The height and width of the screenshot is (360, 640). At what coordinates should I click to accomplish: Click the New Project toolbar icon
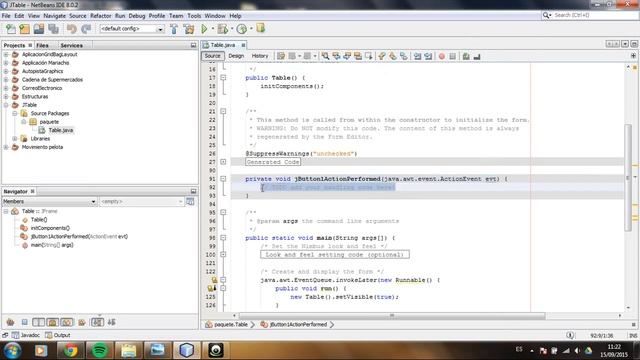pos(24,29)
